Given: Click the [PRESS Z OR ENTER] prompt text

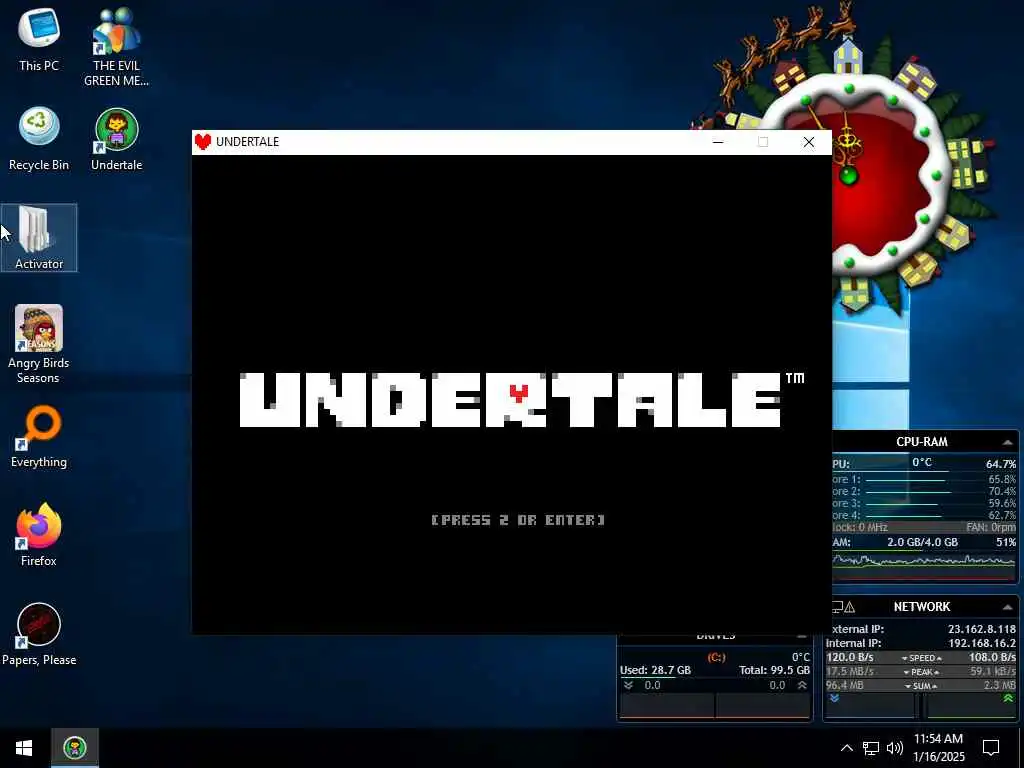Looking at the screenshot, I should pyautogui.click(x=518, y=520).
